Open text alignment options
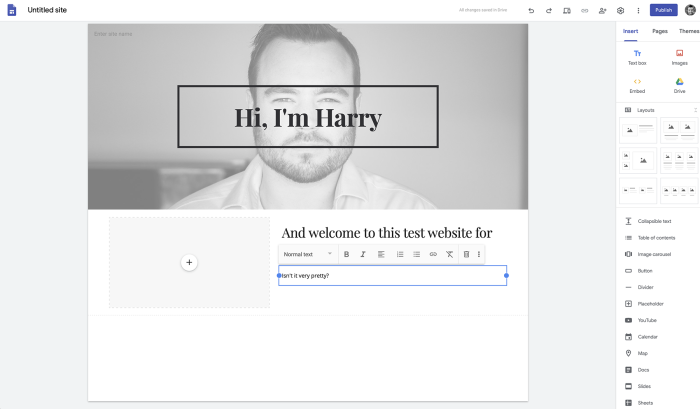Viewport: 700px width, 409px height. [x=381, y=254]
